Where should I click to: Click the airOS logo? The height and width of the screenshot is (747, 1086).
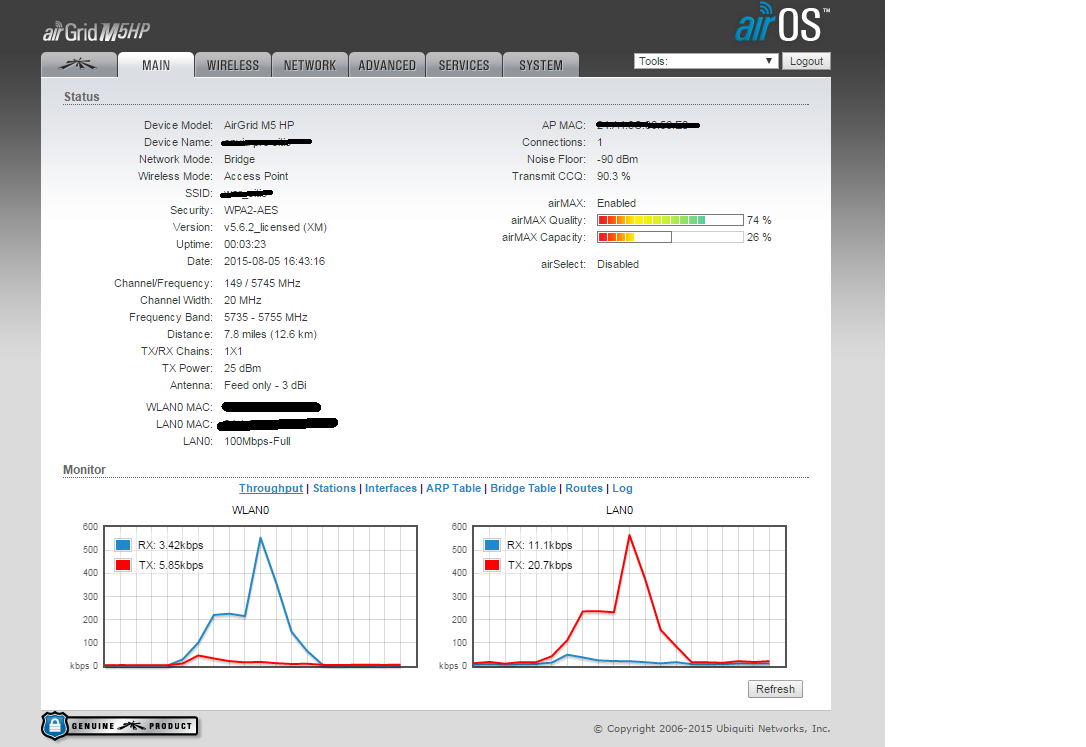(782, 22)
